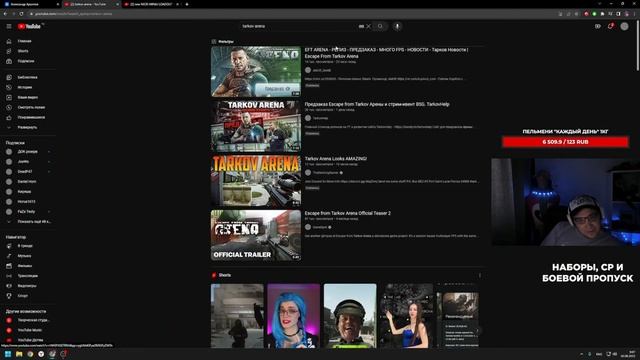Open the first Short with dark soldier
Viewport: 640px width, 360px height.
[237, 316]
